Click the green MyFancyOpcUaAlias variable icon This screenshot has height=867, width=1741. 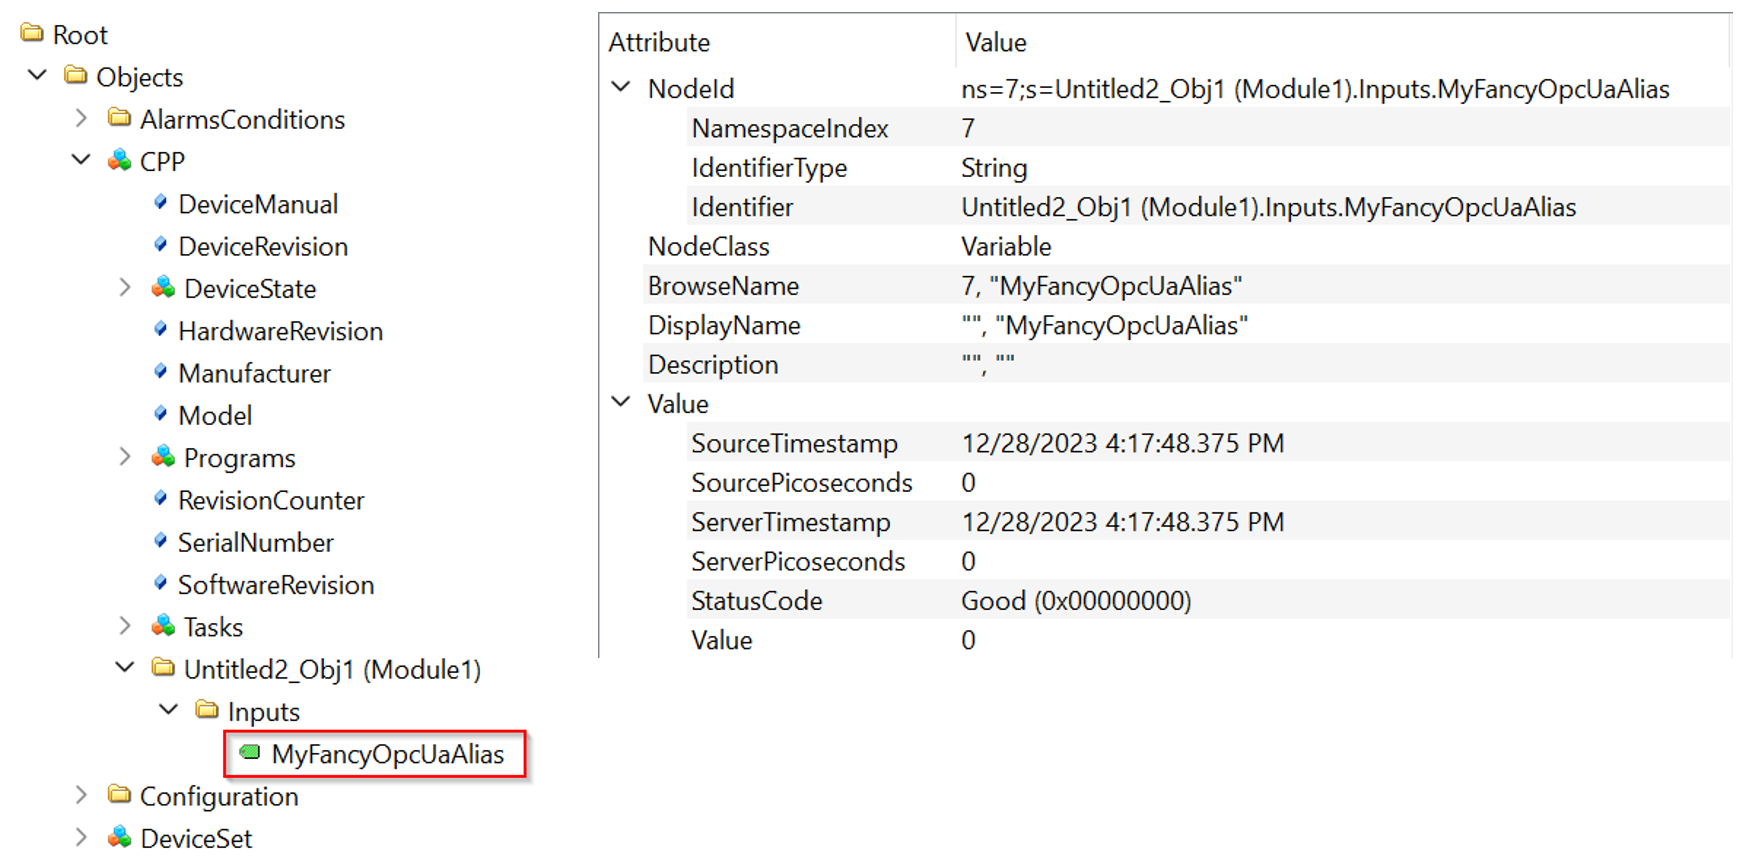click(250, 752)
